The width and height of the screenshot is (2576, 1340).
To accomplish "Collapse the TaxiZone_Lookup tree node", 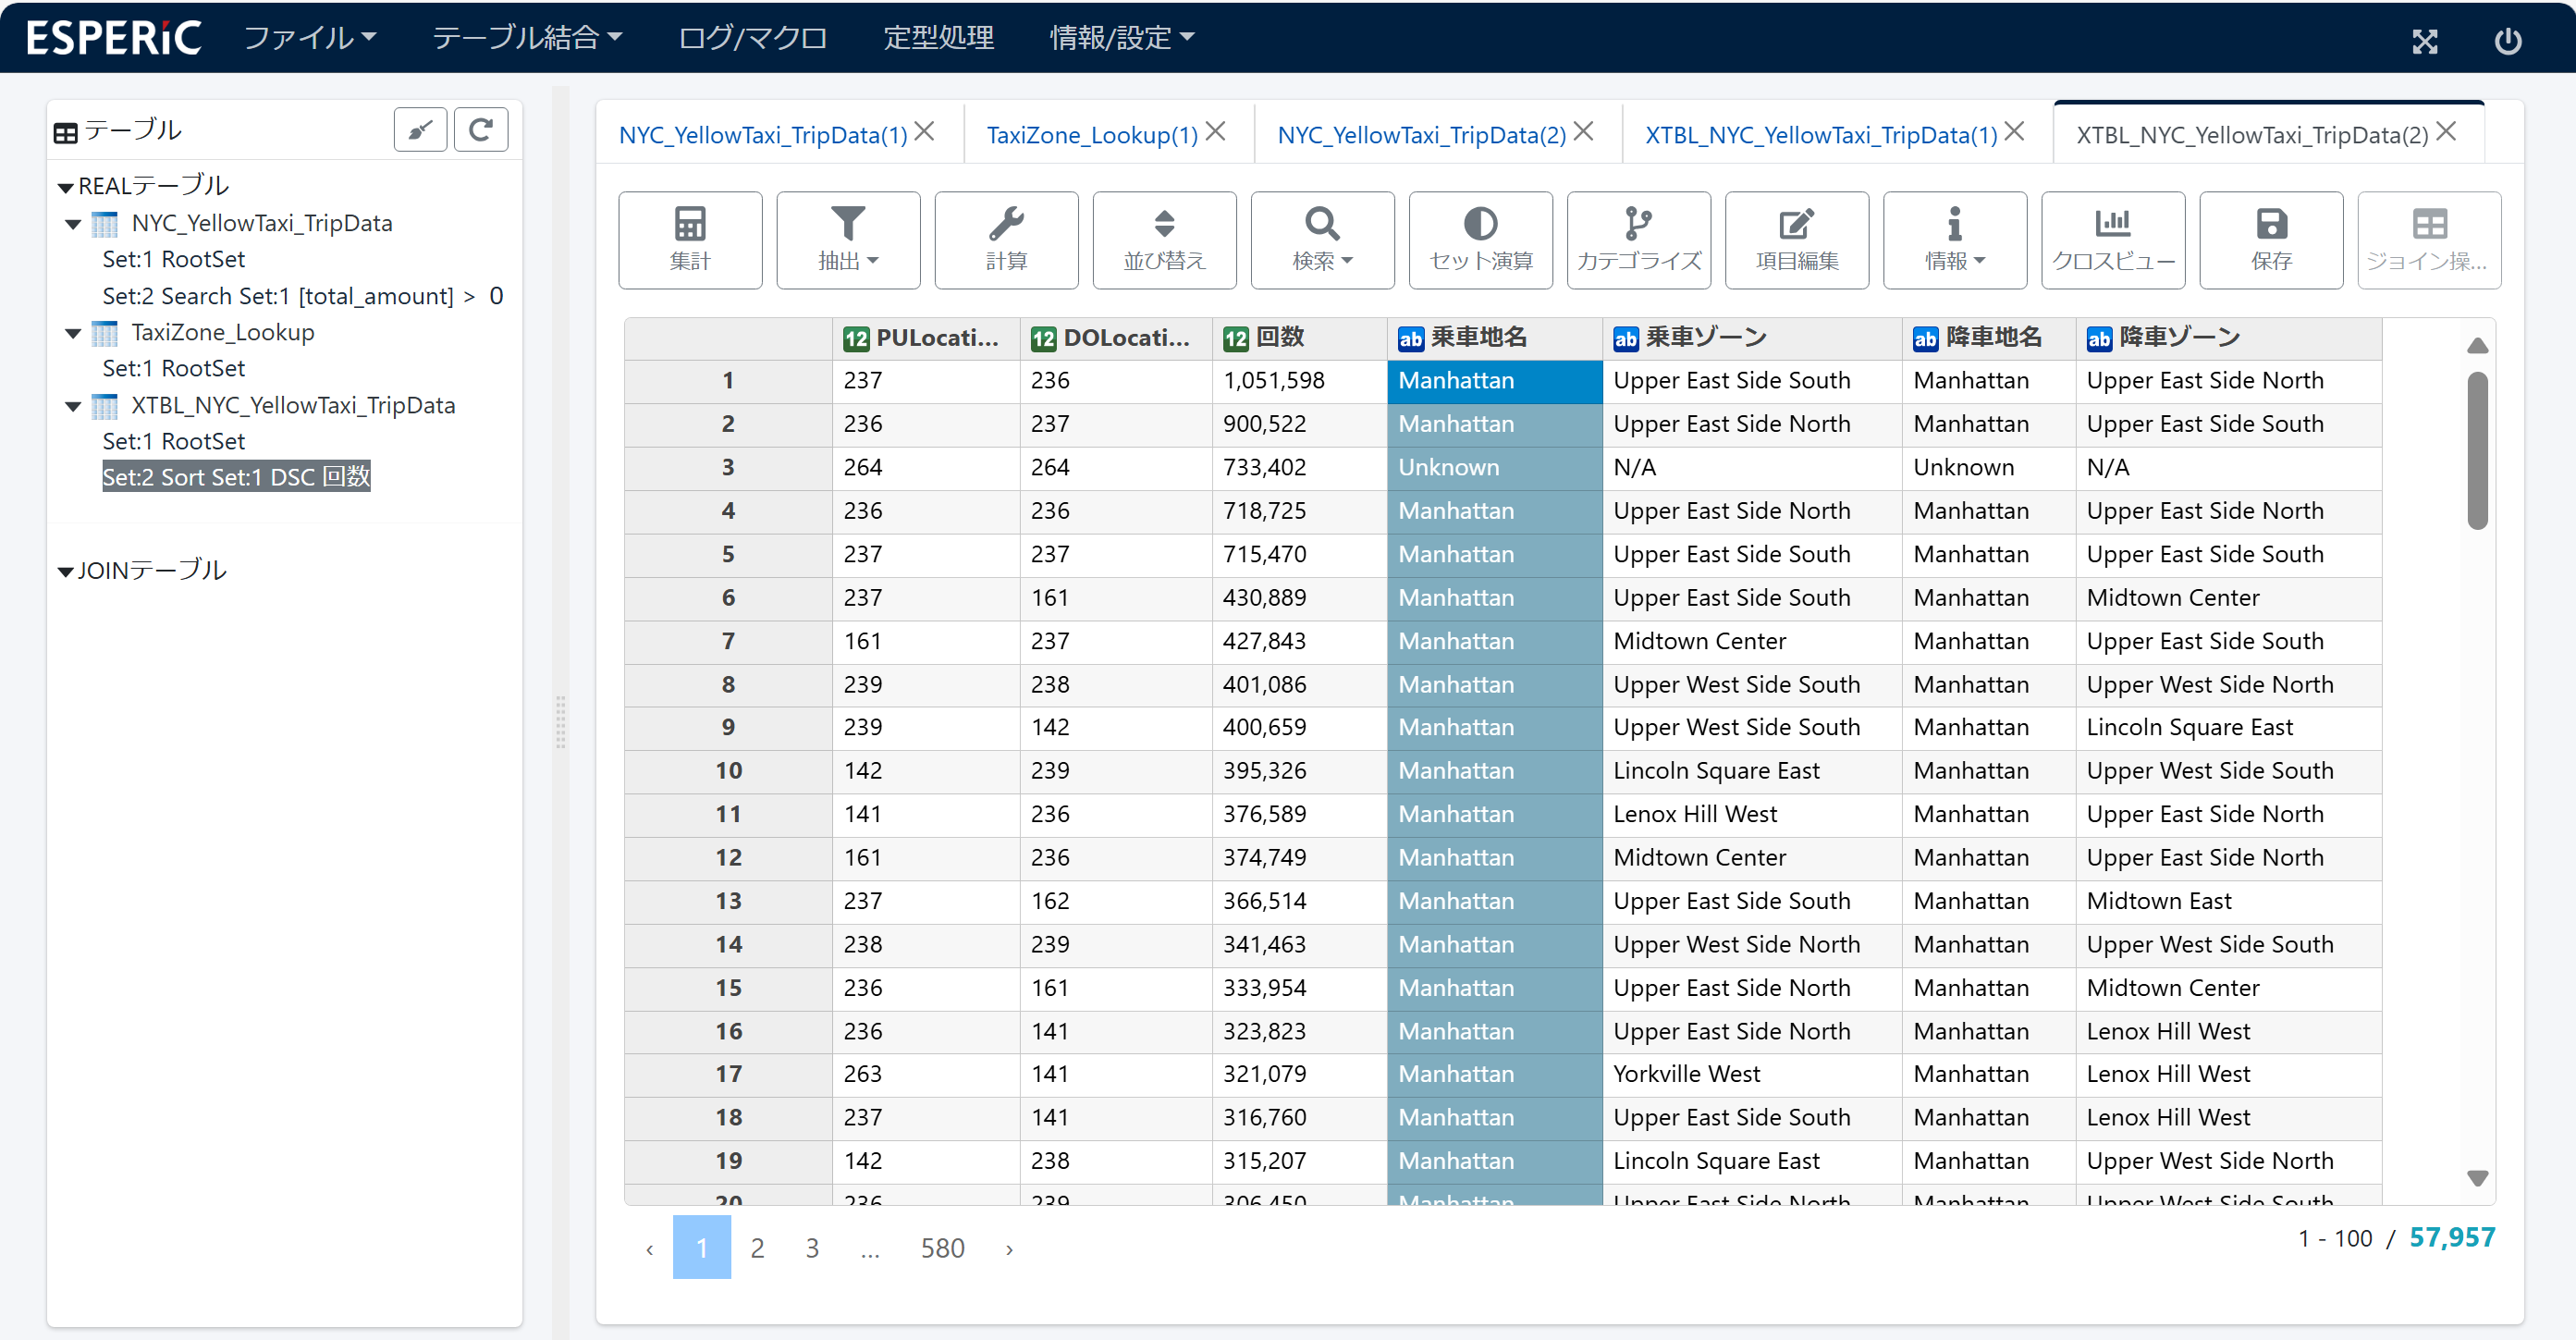I will [x=73, y=333].
